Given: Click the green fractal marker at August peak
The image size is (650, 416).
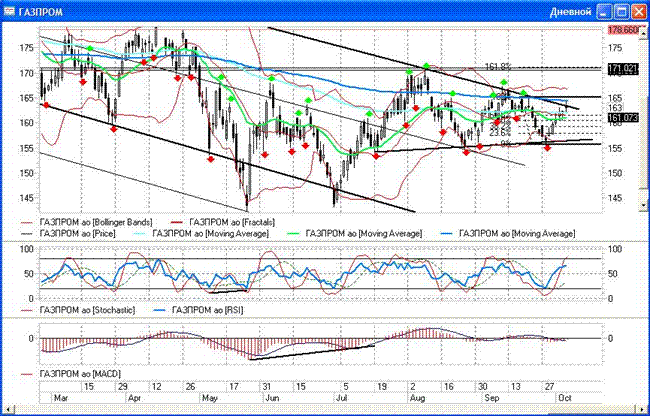Looking at the screenshot, I should 426,66.
